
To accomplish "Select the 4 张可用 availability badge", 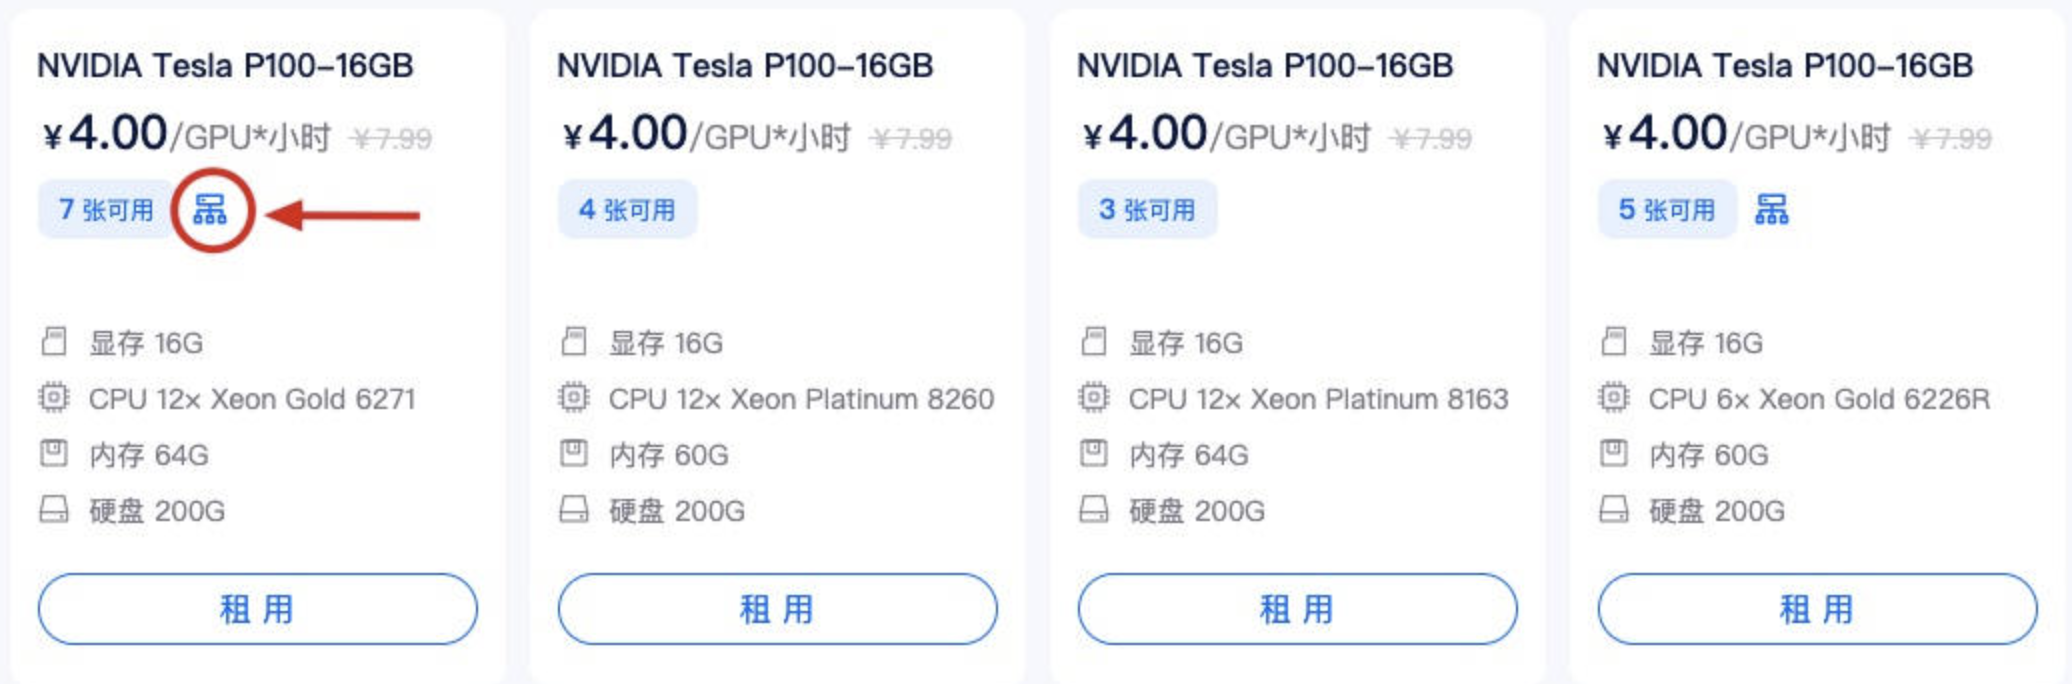I will click(627, 210).
